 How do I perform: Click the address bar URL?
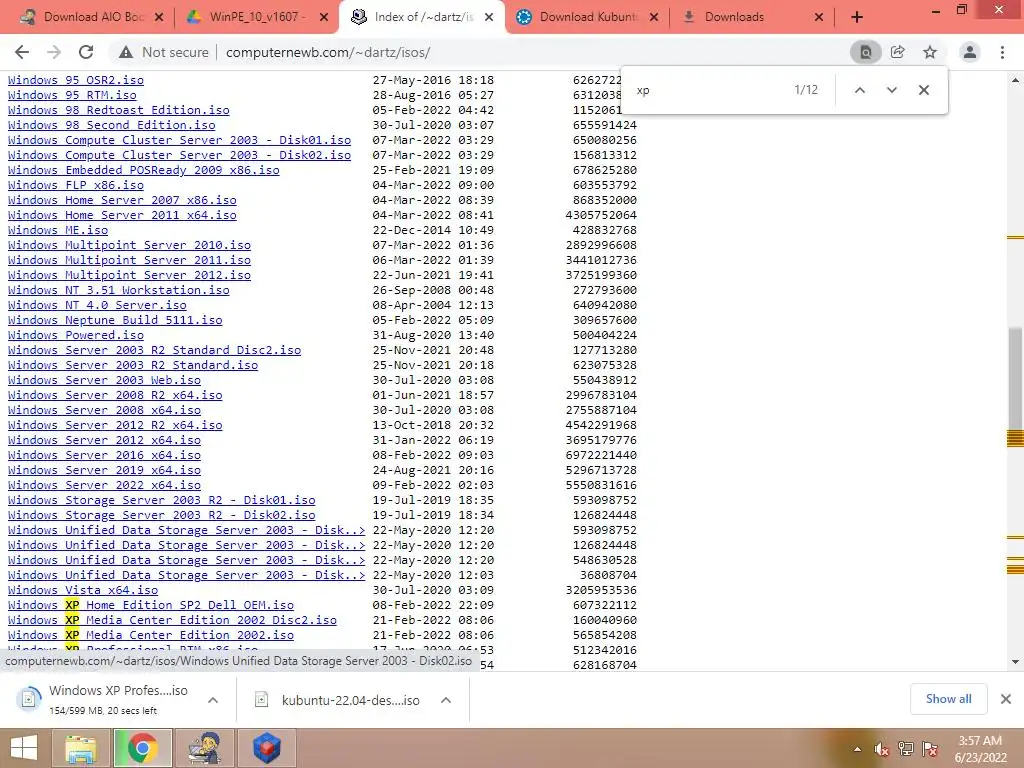(328, 52)
